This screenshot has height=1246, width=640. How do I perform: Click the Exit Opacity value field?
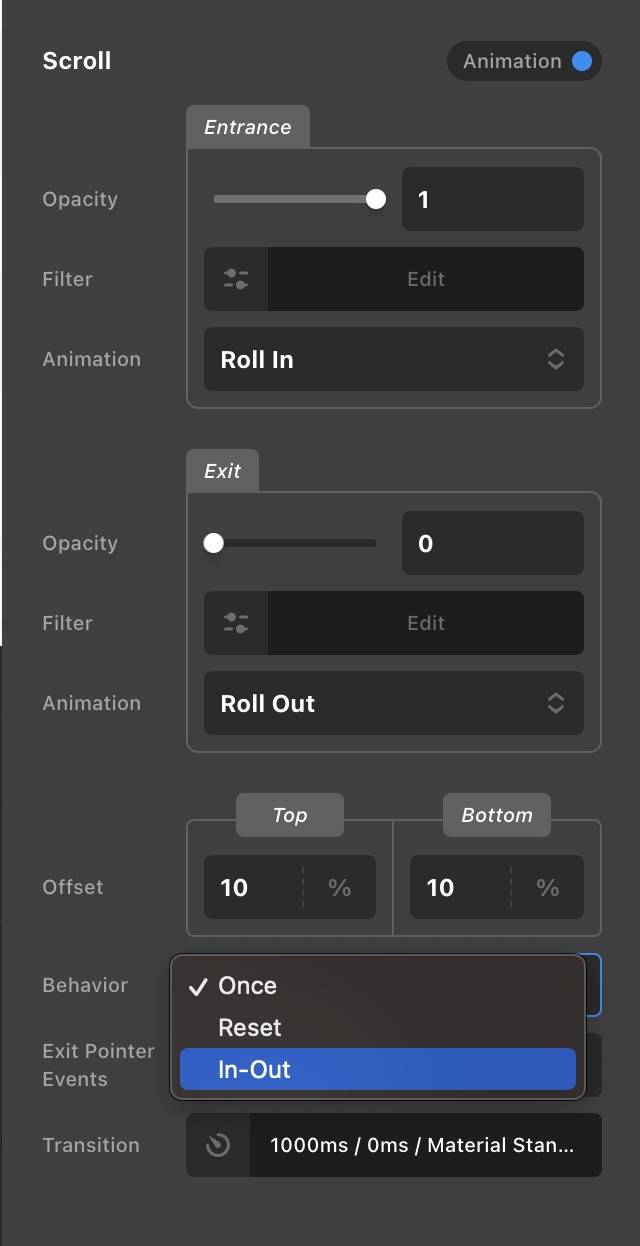[492, 543]
